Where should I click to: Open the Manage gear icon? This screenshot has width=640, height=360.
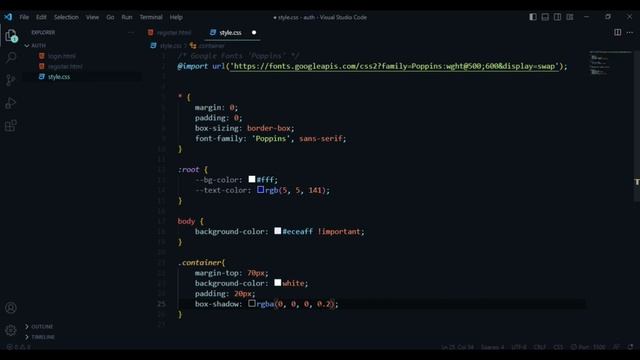[x=11, y=330]
